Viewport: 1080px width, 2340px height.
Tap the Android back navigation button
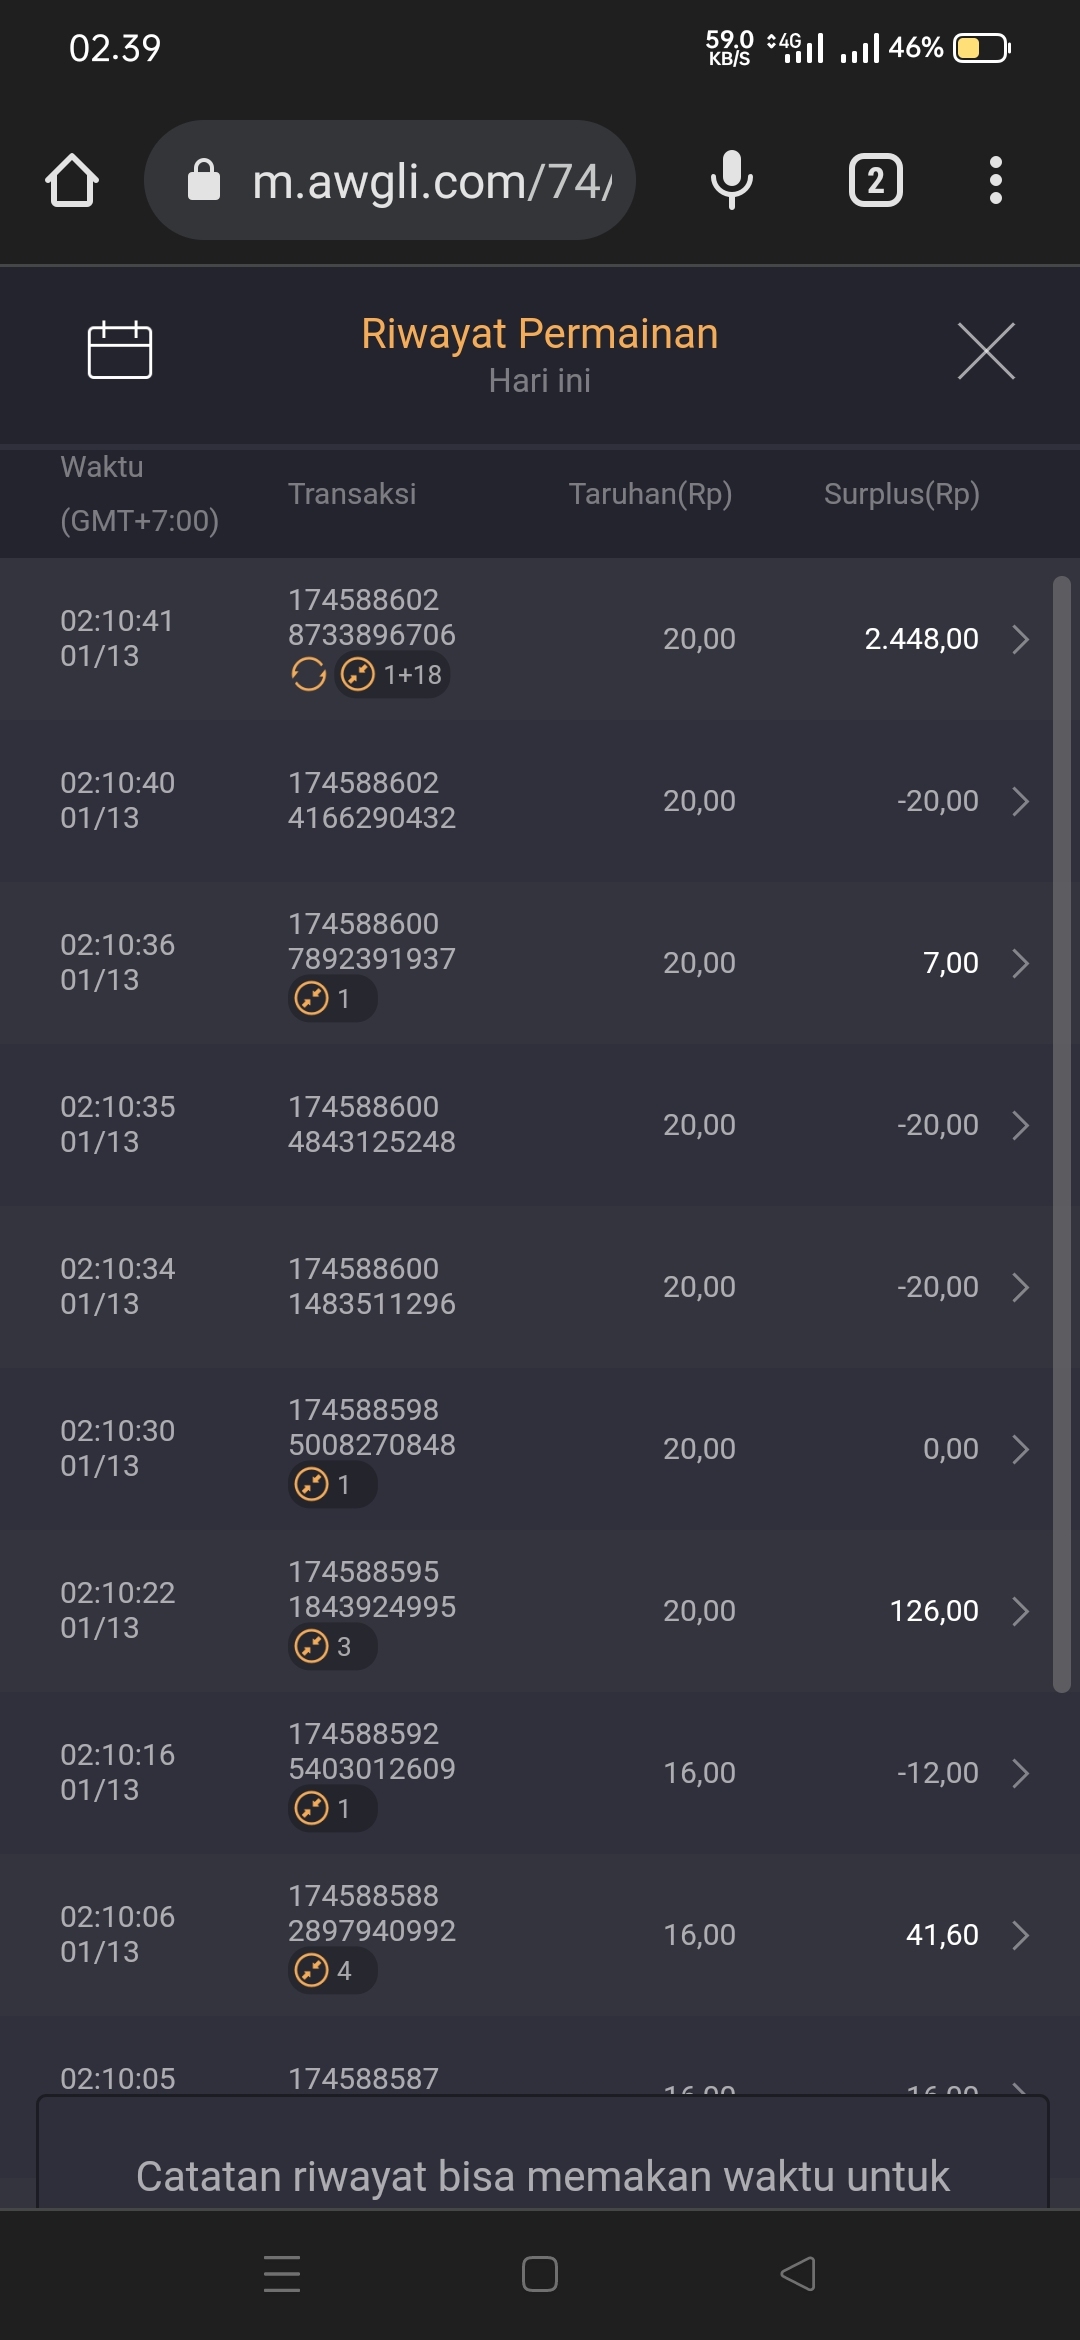pos(798,2273)
